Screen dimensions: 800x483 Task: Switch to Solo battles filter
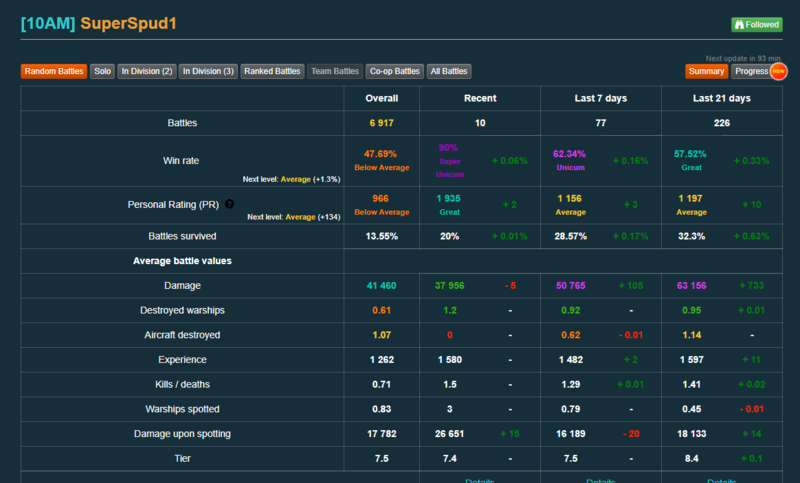click(102, 71)
